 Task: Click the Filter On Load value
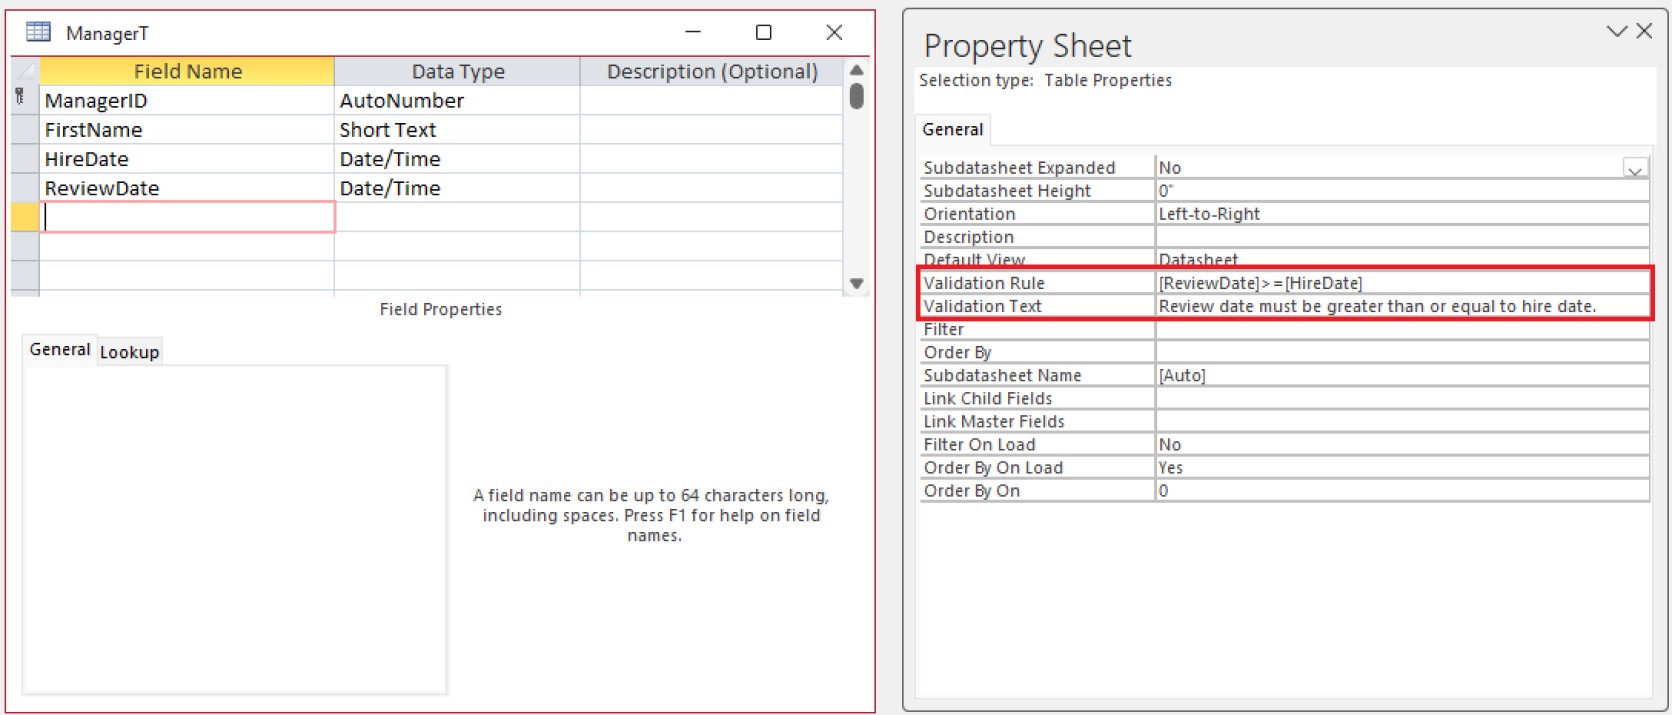tap(1400, 445)
